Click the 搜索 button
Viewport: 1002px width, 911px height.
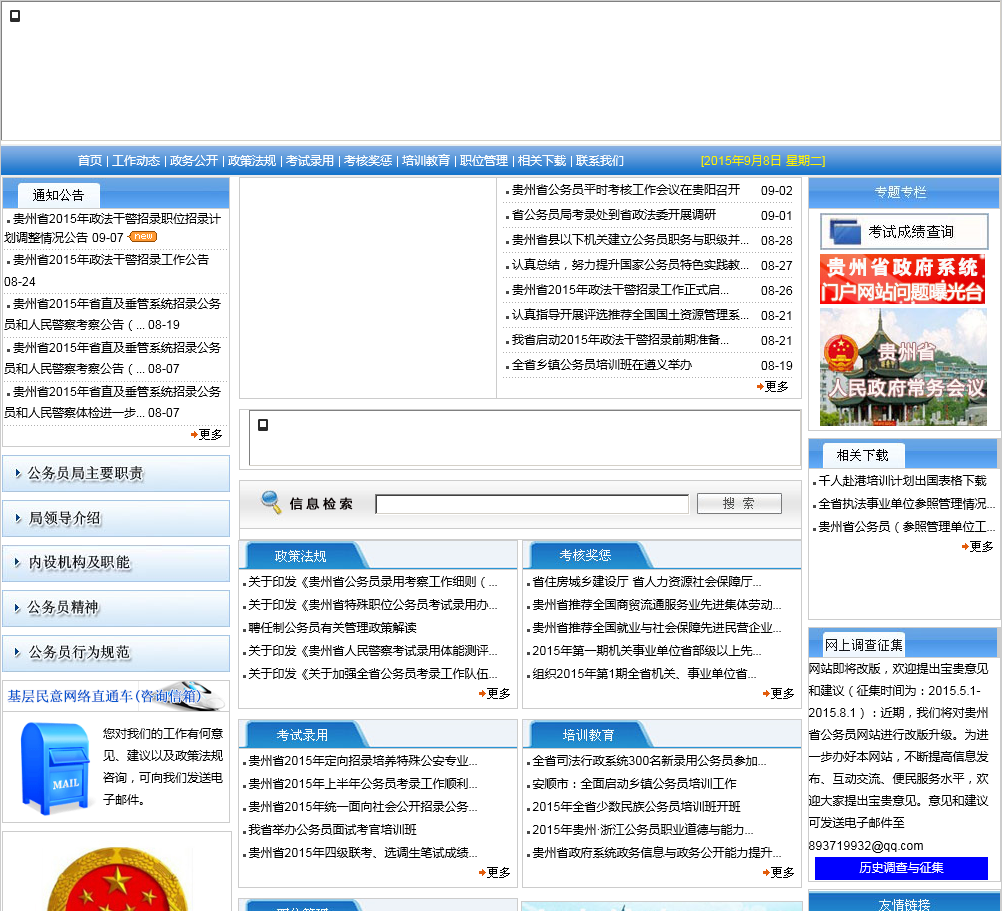tap(739, 503)
